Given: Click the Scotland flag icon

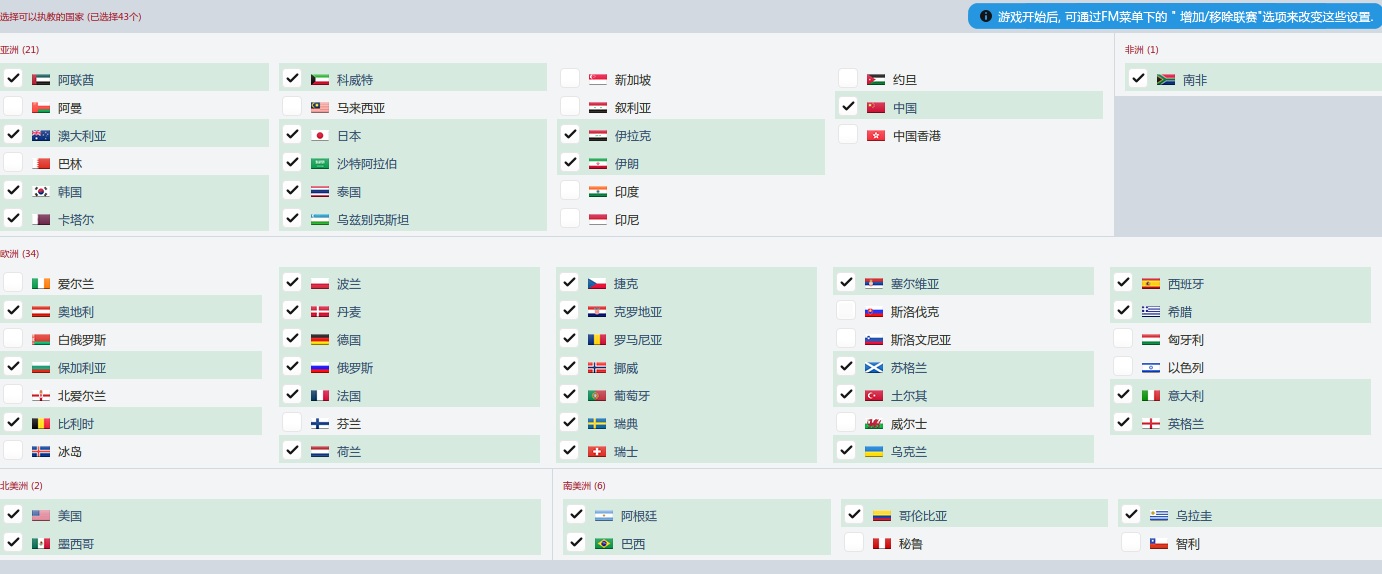Looking at the screenshot, I should 874,368.
